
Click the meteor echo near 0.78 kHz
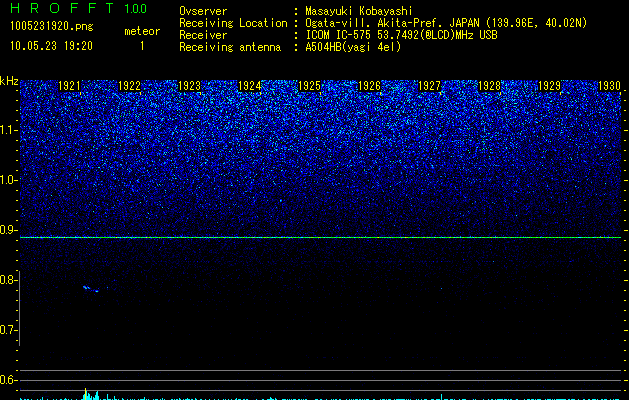click(91, 289)
